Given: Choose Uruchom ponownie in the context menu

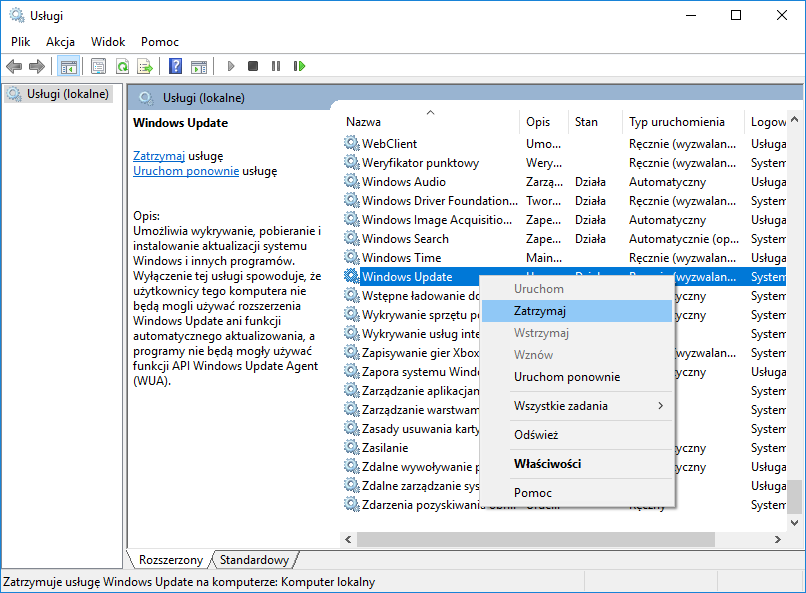Looking at the screenshot, I should coord(577,377).
